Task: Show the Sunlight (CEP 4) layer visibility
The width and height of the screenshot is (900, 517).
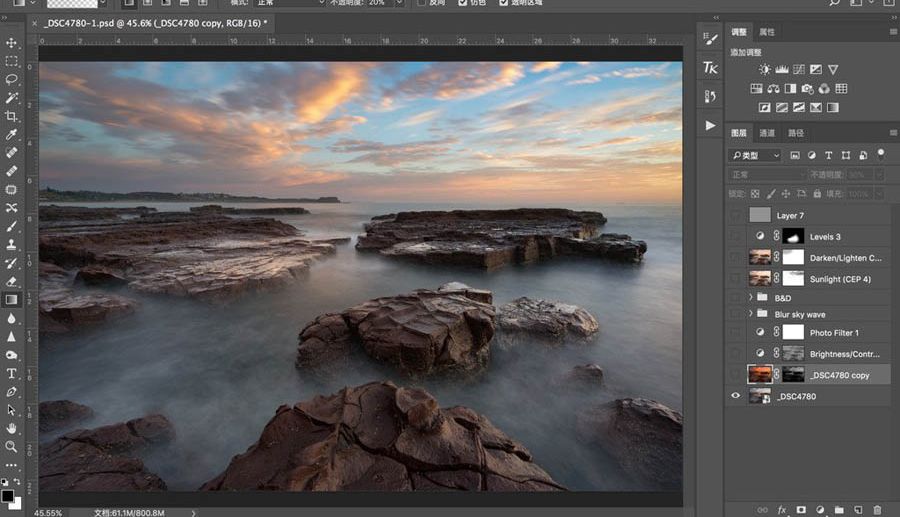Action: (x=735, y=279)
